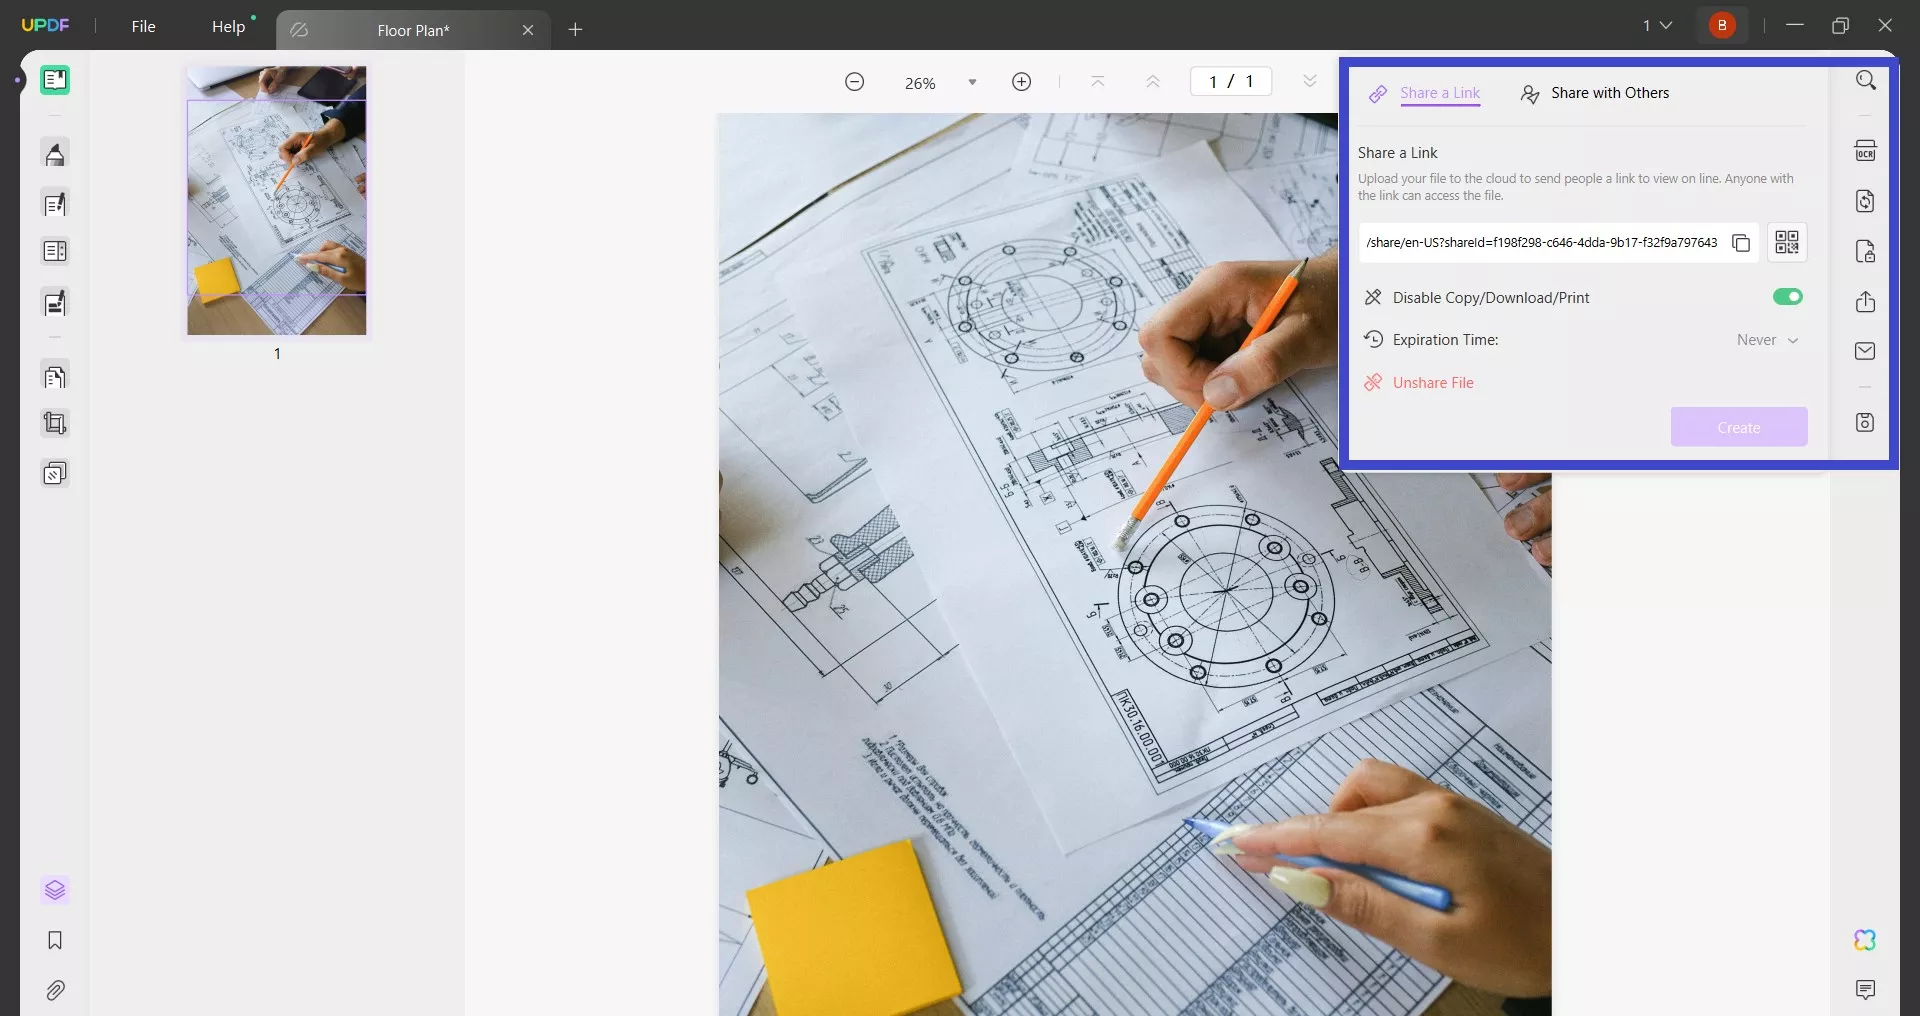The width and height of the screenshot is (1920, 1016).
Task: Go to the next page
Action: point(1310,82)
